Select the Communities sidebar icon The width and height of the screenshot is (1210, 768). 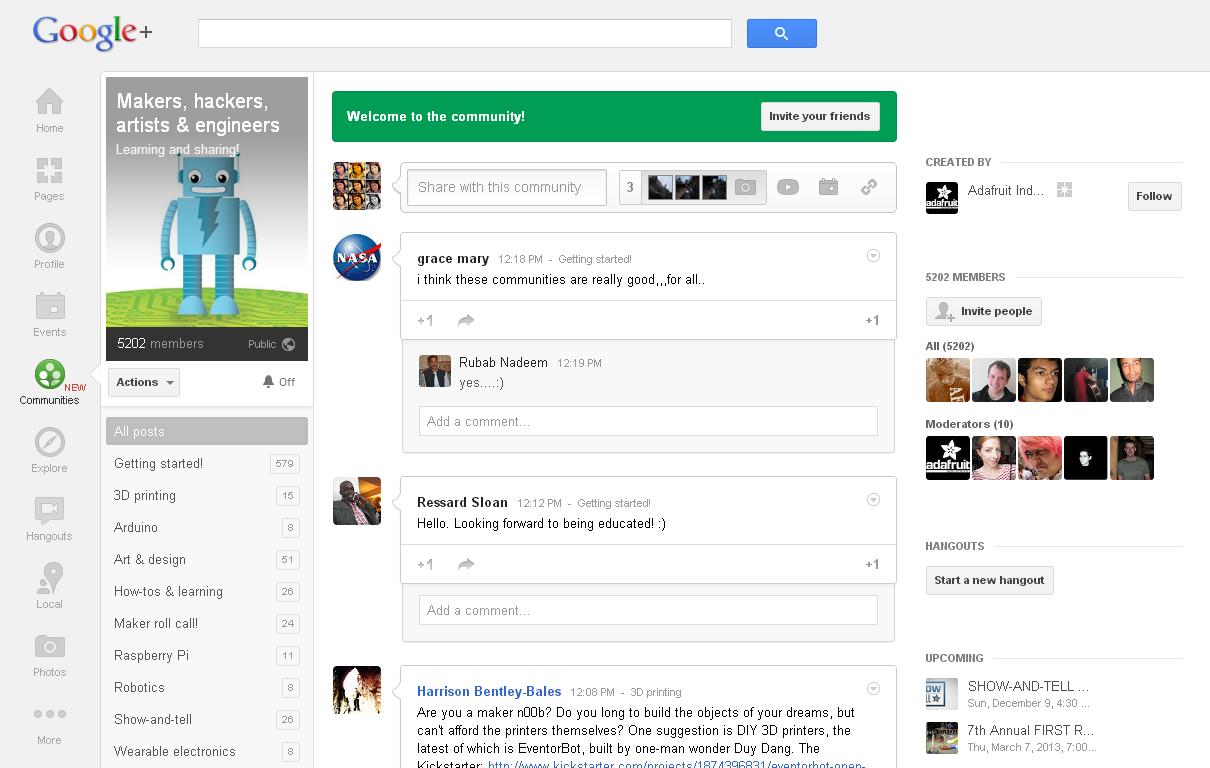[49, 382]
